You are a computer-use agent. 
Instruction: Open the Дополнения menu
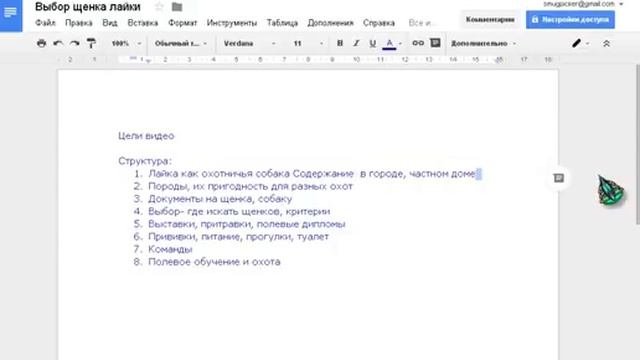330,23
